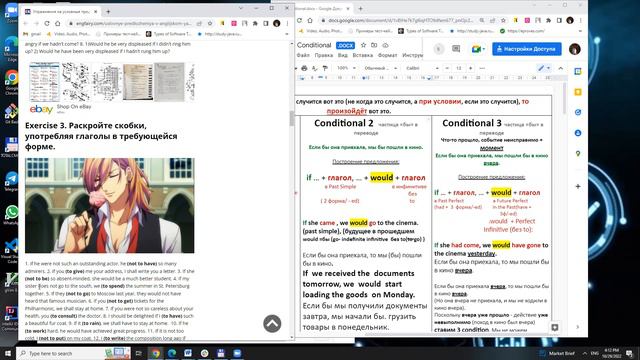The height and width of the screenshot is (360, 640).
Task: Open editing mode pencil dropdown
Action: click(x=544, y=68)
